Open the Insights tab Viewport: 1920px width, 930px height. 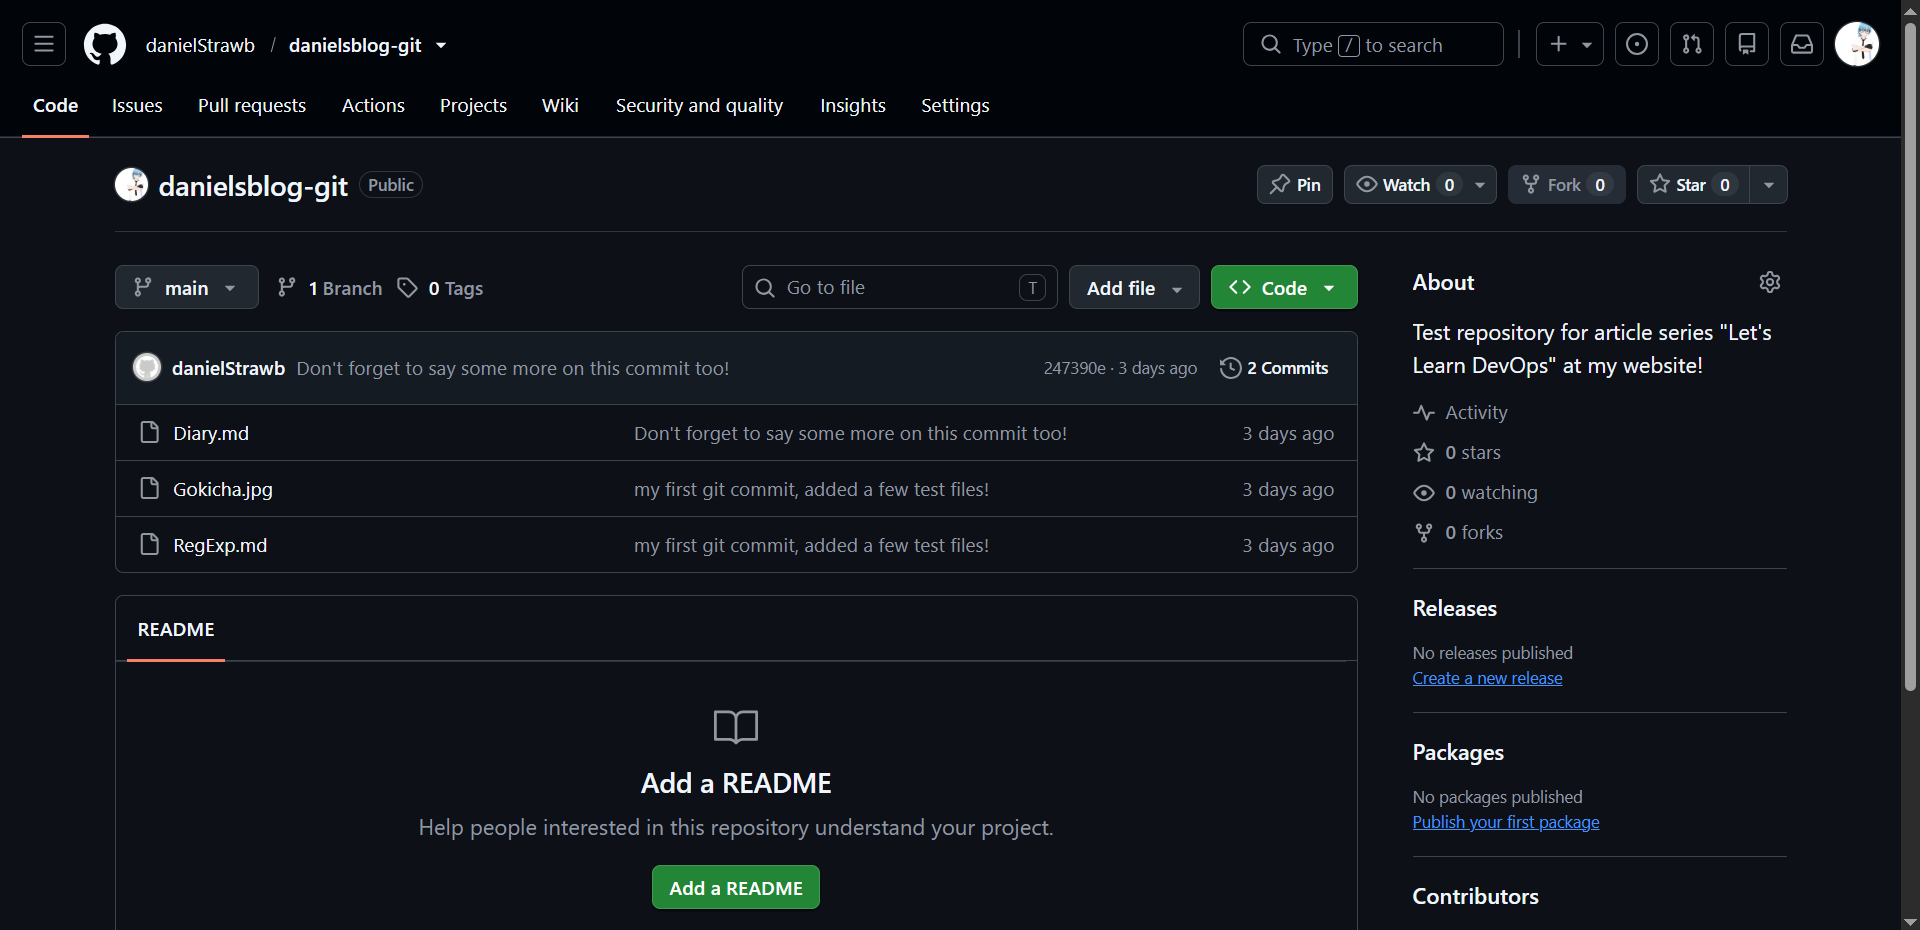pyautogui.click(x=853, y=105)
